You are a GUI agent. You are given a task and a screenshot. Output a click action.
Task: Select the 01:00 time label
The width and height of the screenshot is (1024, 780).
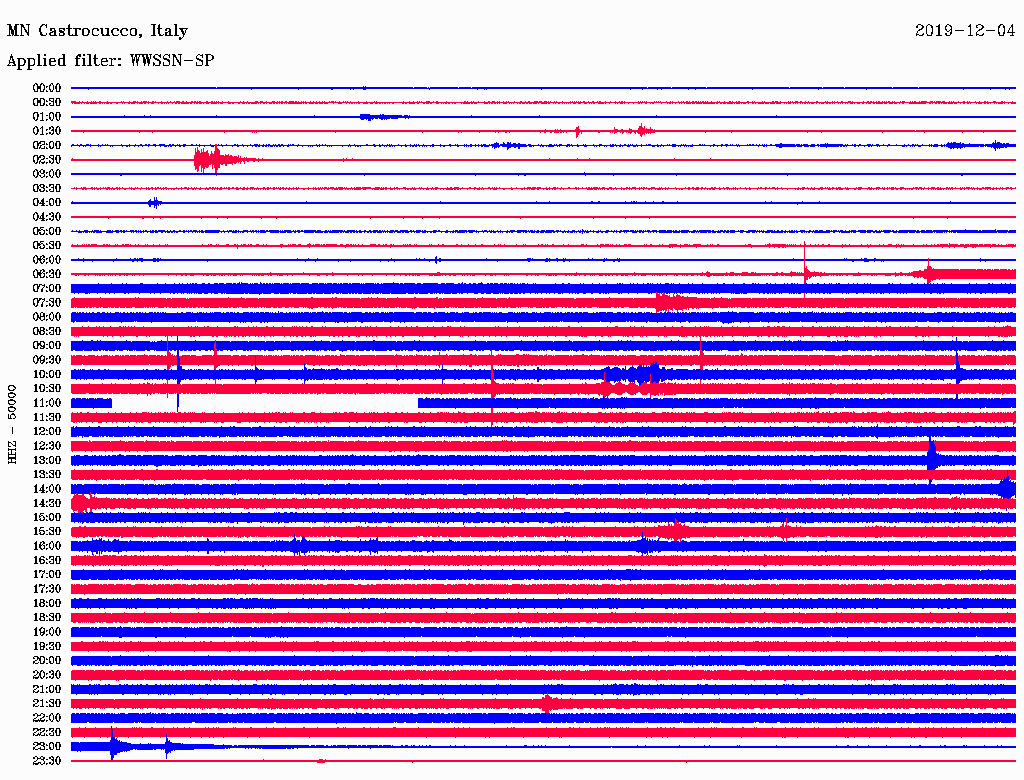pos(47,116)
